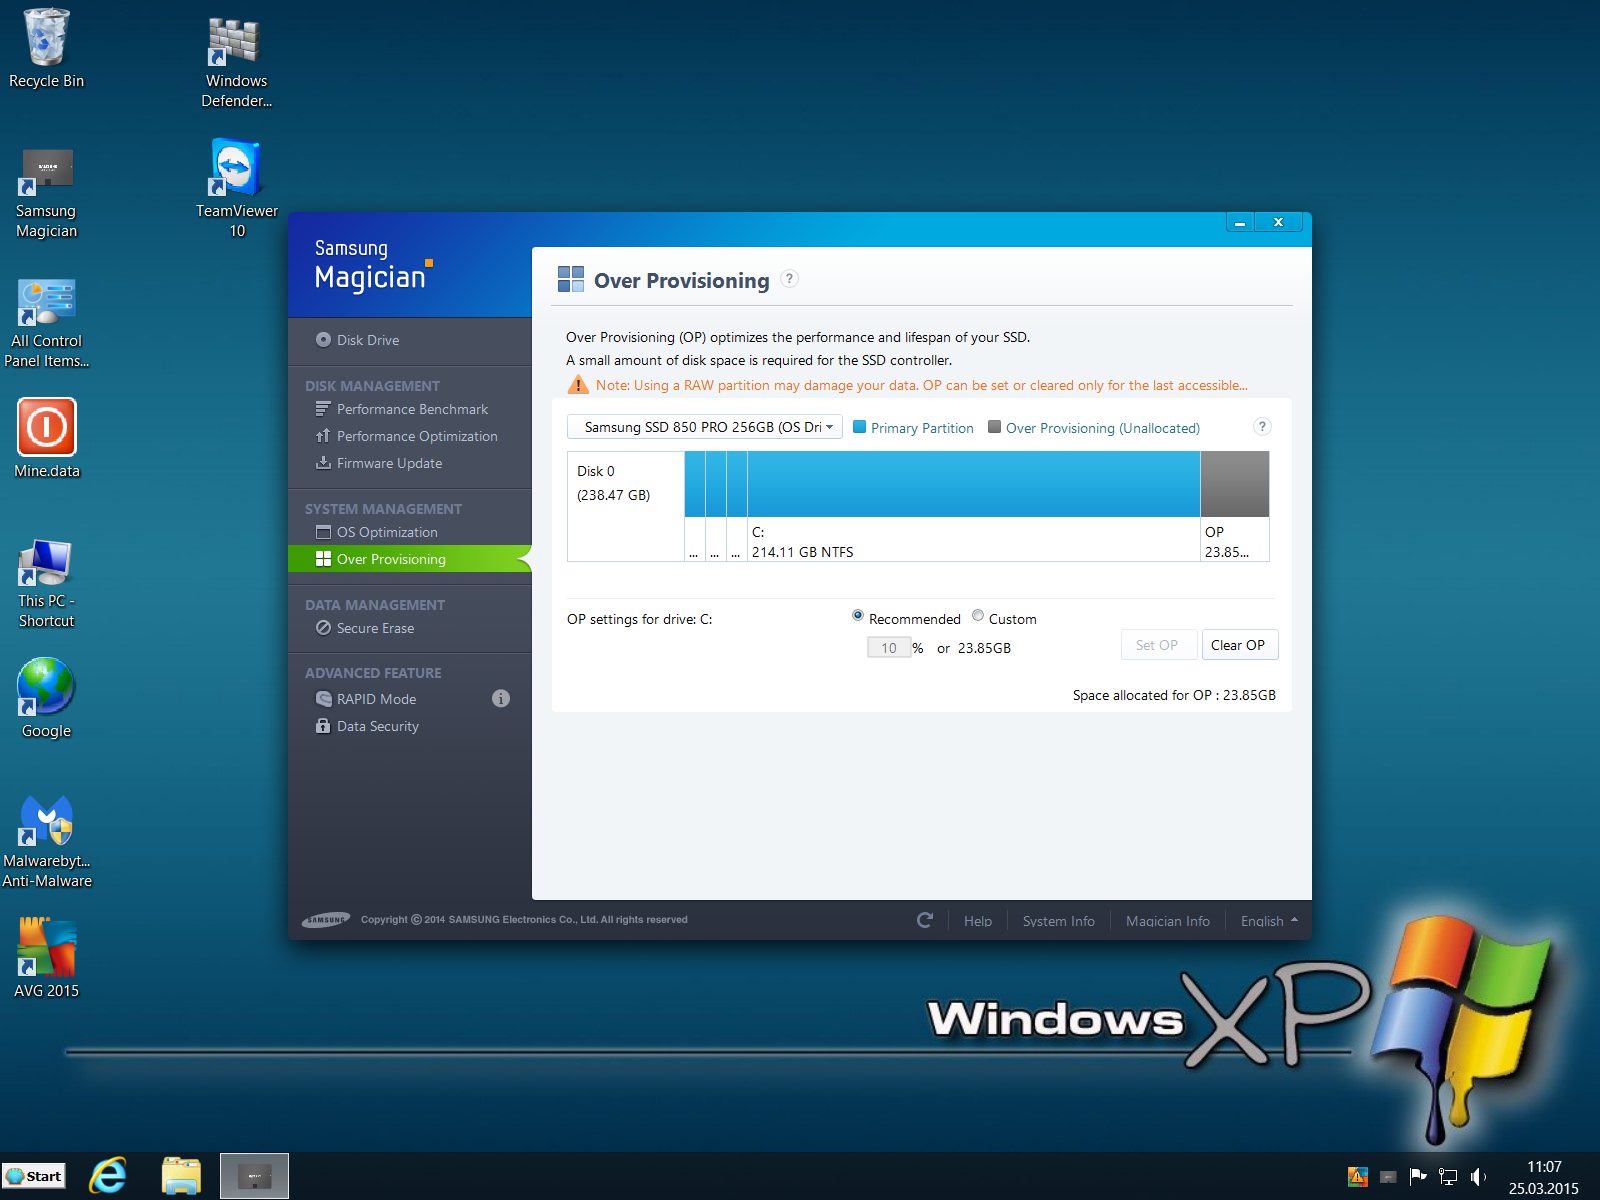Click 'Space allocated for OP : 23.85GB' text
The height and width of the screenshot is (1200, 1600).
[x=1174, y=695]
